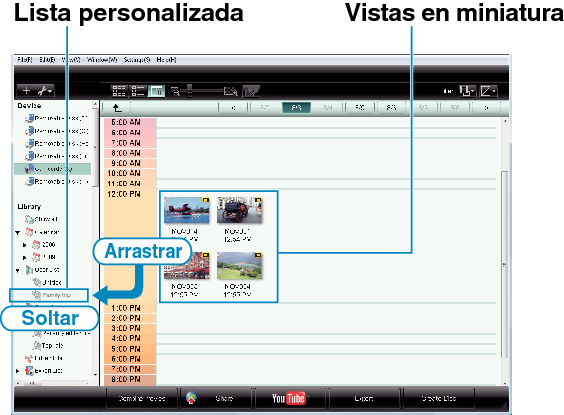Click the 3:00 PM time slot
Viewport: 564px width, 415px height.
pyautogui.click(x=130, y=328)
